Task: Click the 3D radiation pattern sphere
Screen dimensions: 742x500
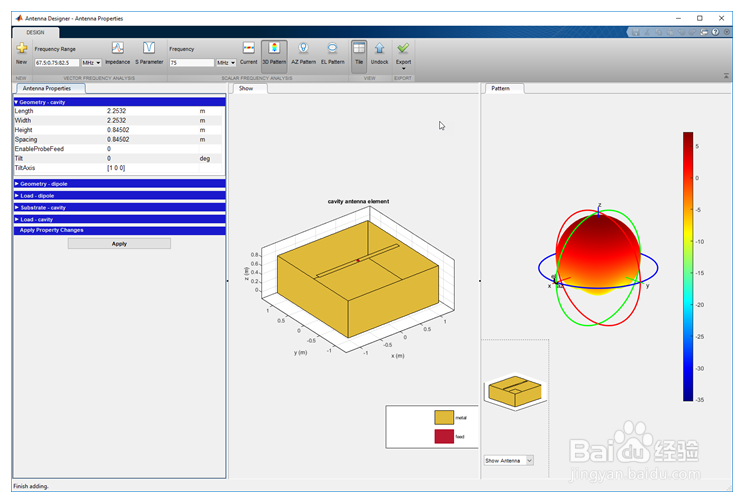Action: click(598, 253)
